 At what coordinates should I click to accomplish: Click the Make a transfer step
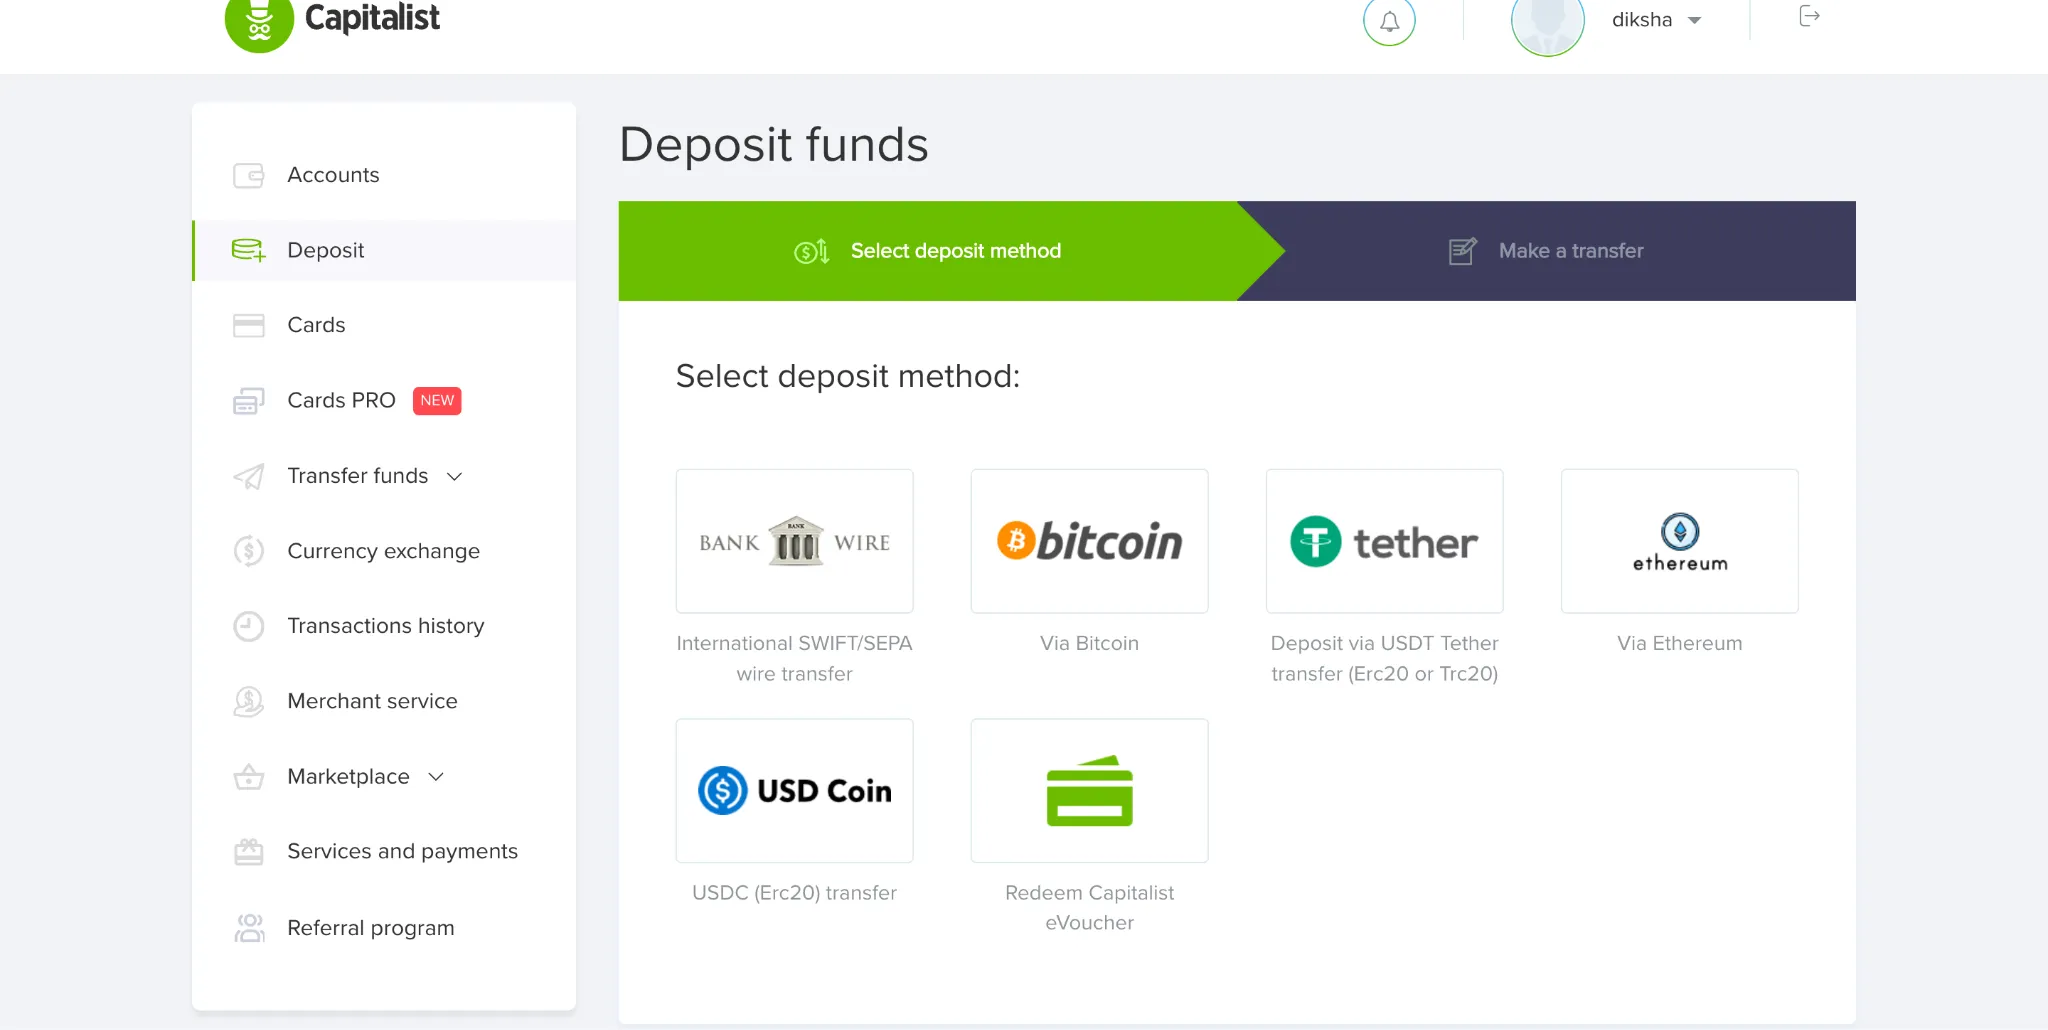pos(1569,251)
